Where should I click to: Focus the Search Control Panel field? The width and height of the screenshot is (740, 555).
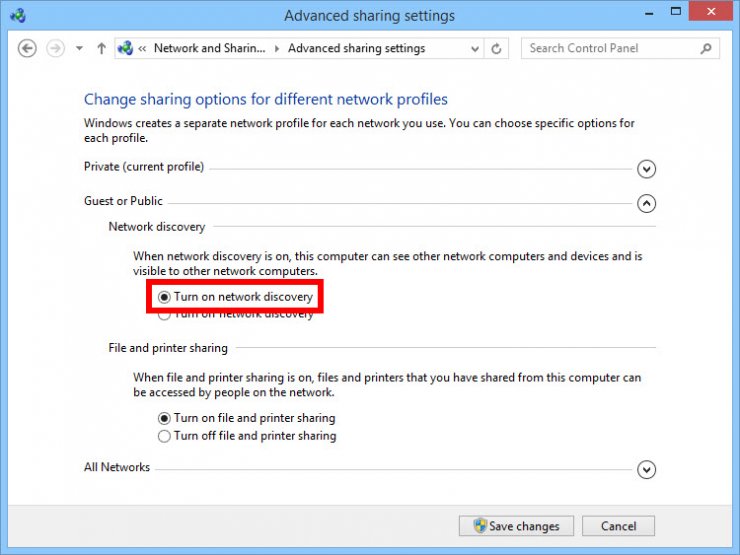[x=620, y=48]
